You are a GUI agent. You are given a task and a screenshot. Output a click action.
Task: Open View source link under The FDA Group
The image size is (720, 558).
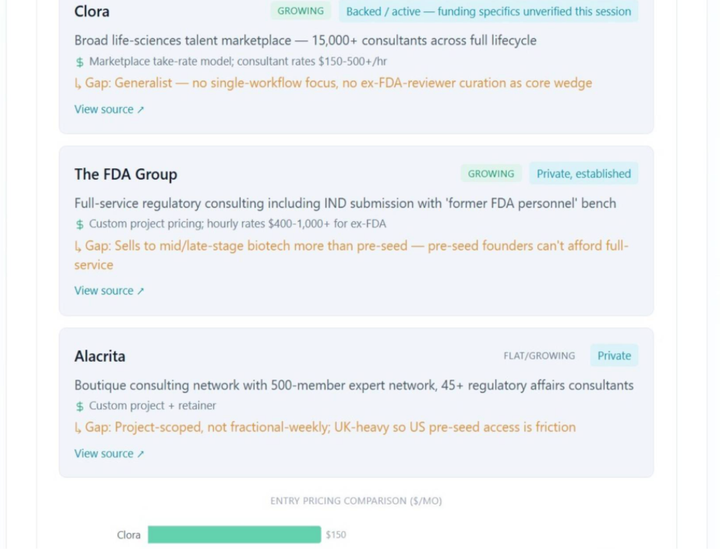pyautogui.click(x=109, y=291)
